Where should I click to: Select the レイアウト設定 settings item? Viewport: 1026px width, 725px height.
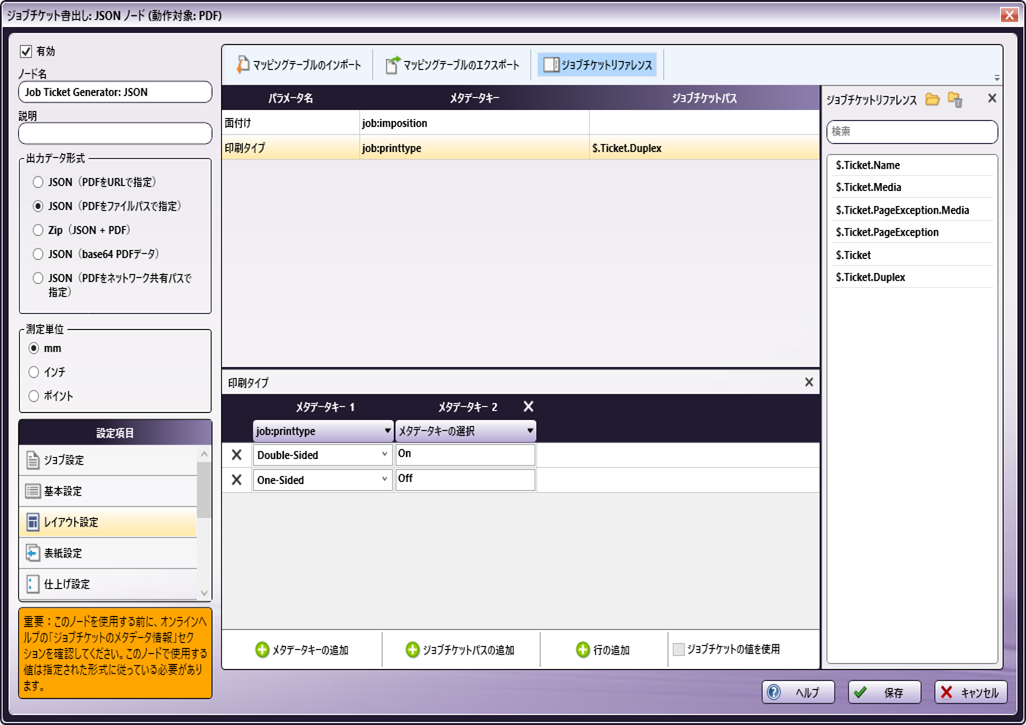pyautogui.click(x=108, y=522)
